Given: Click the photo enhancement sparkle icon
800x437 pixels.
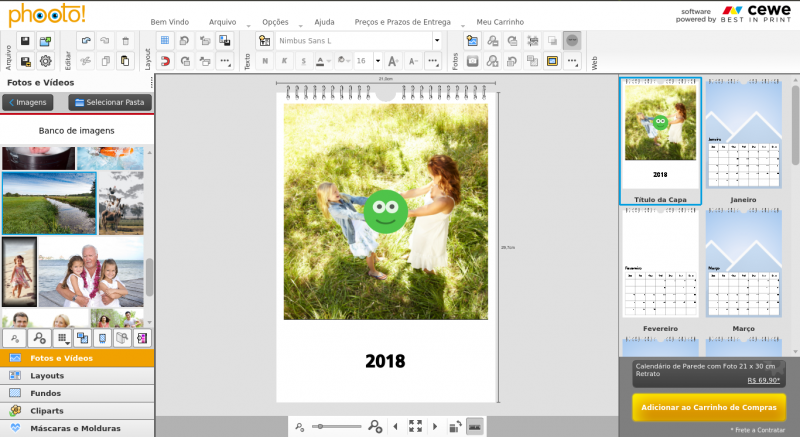Looking at the screenshot, I should 532,41.
